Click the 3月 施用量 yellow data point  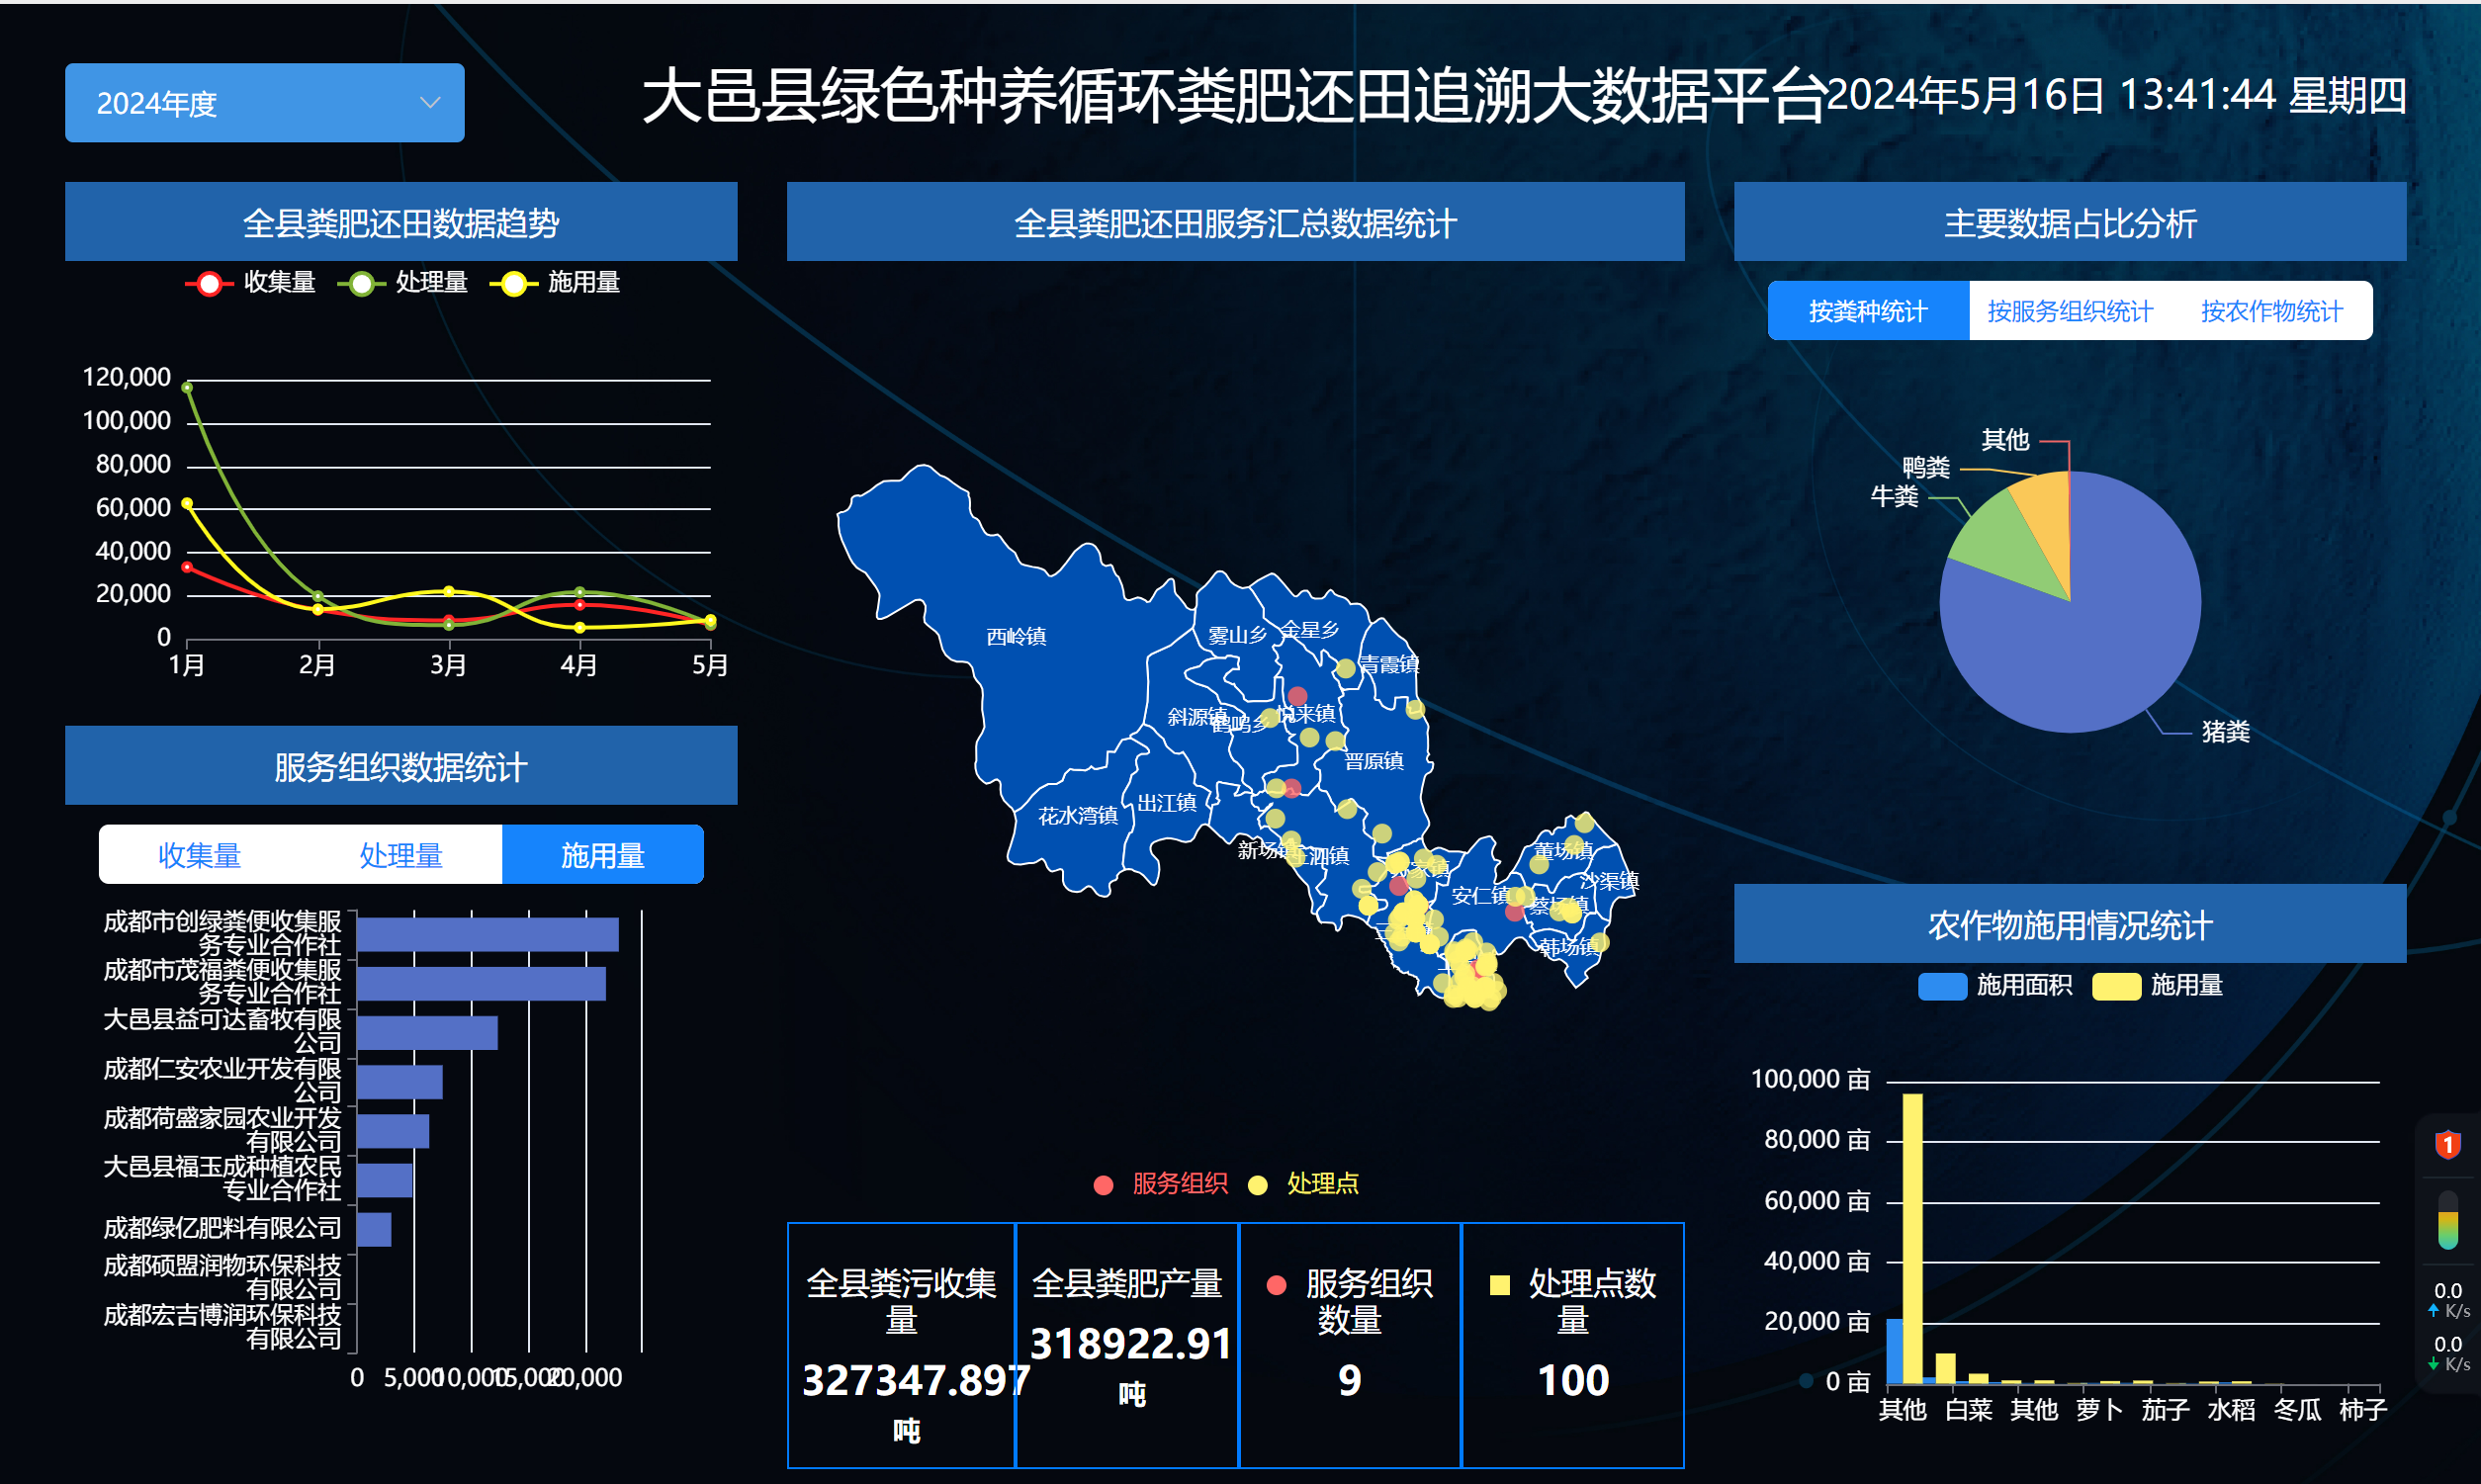coord(449,592)
